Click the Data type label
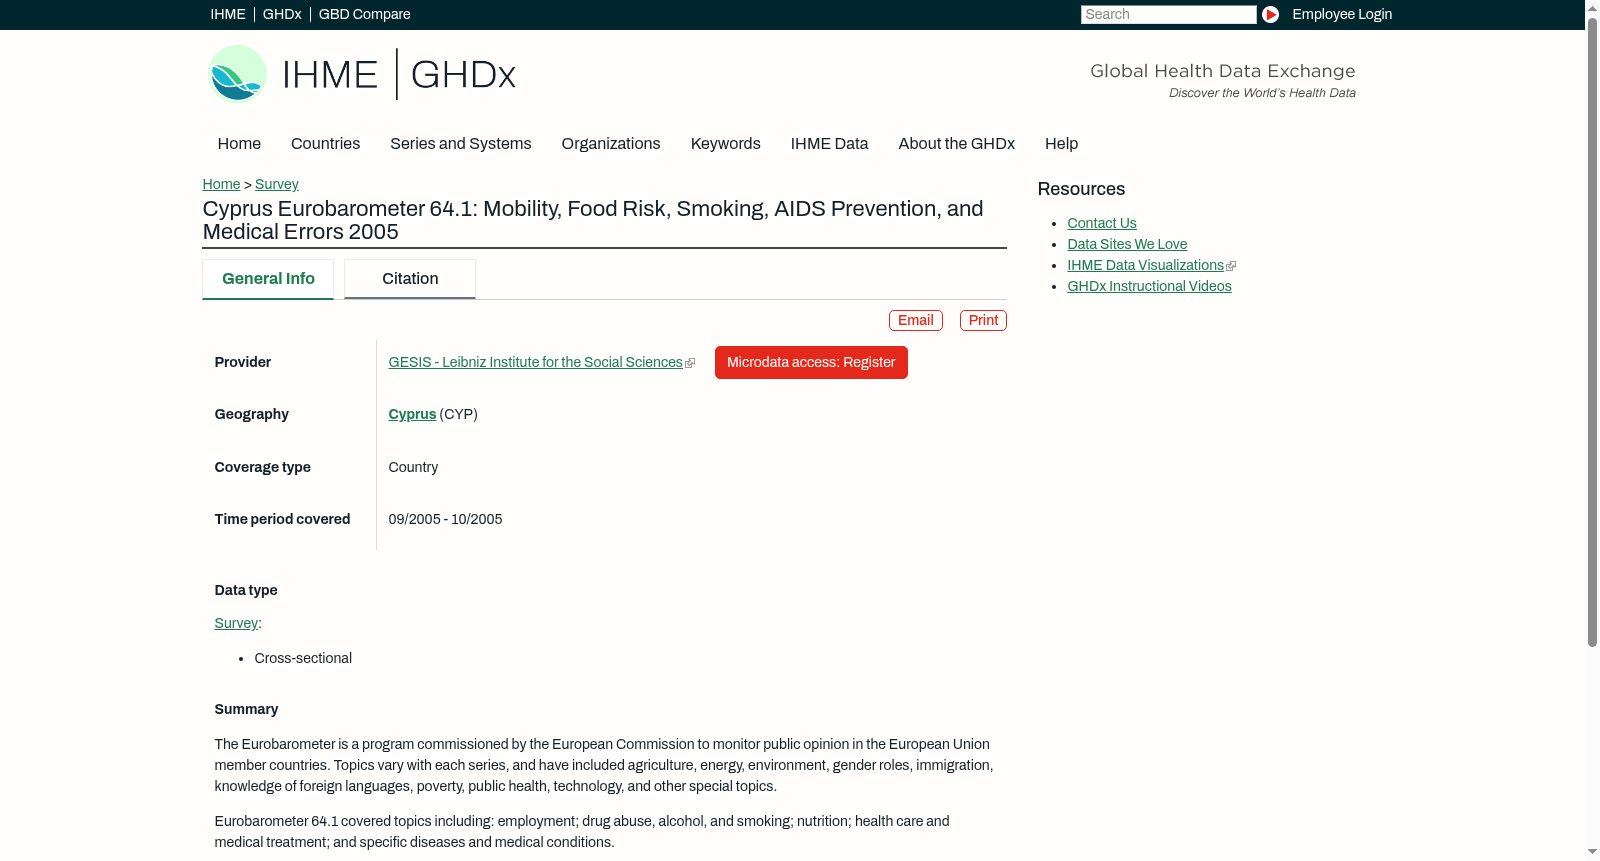This screenshot has height=861, width=1600. tap(246, 590)
